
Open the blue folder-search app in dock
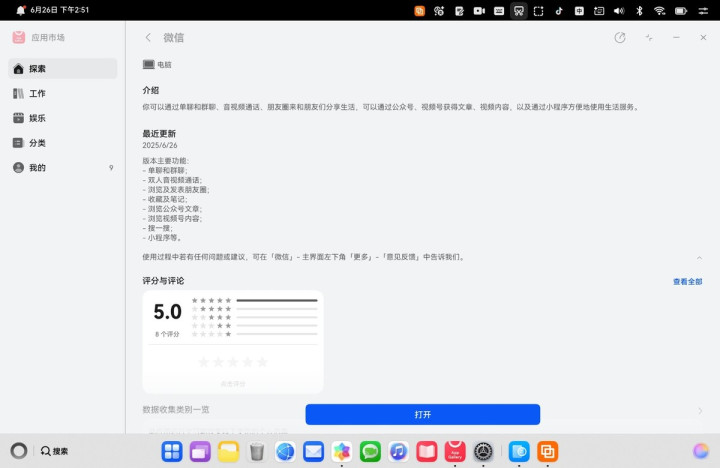click(519, 451)
